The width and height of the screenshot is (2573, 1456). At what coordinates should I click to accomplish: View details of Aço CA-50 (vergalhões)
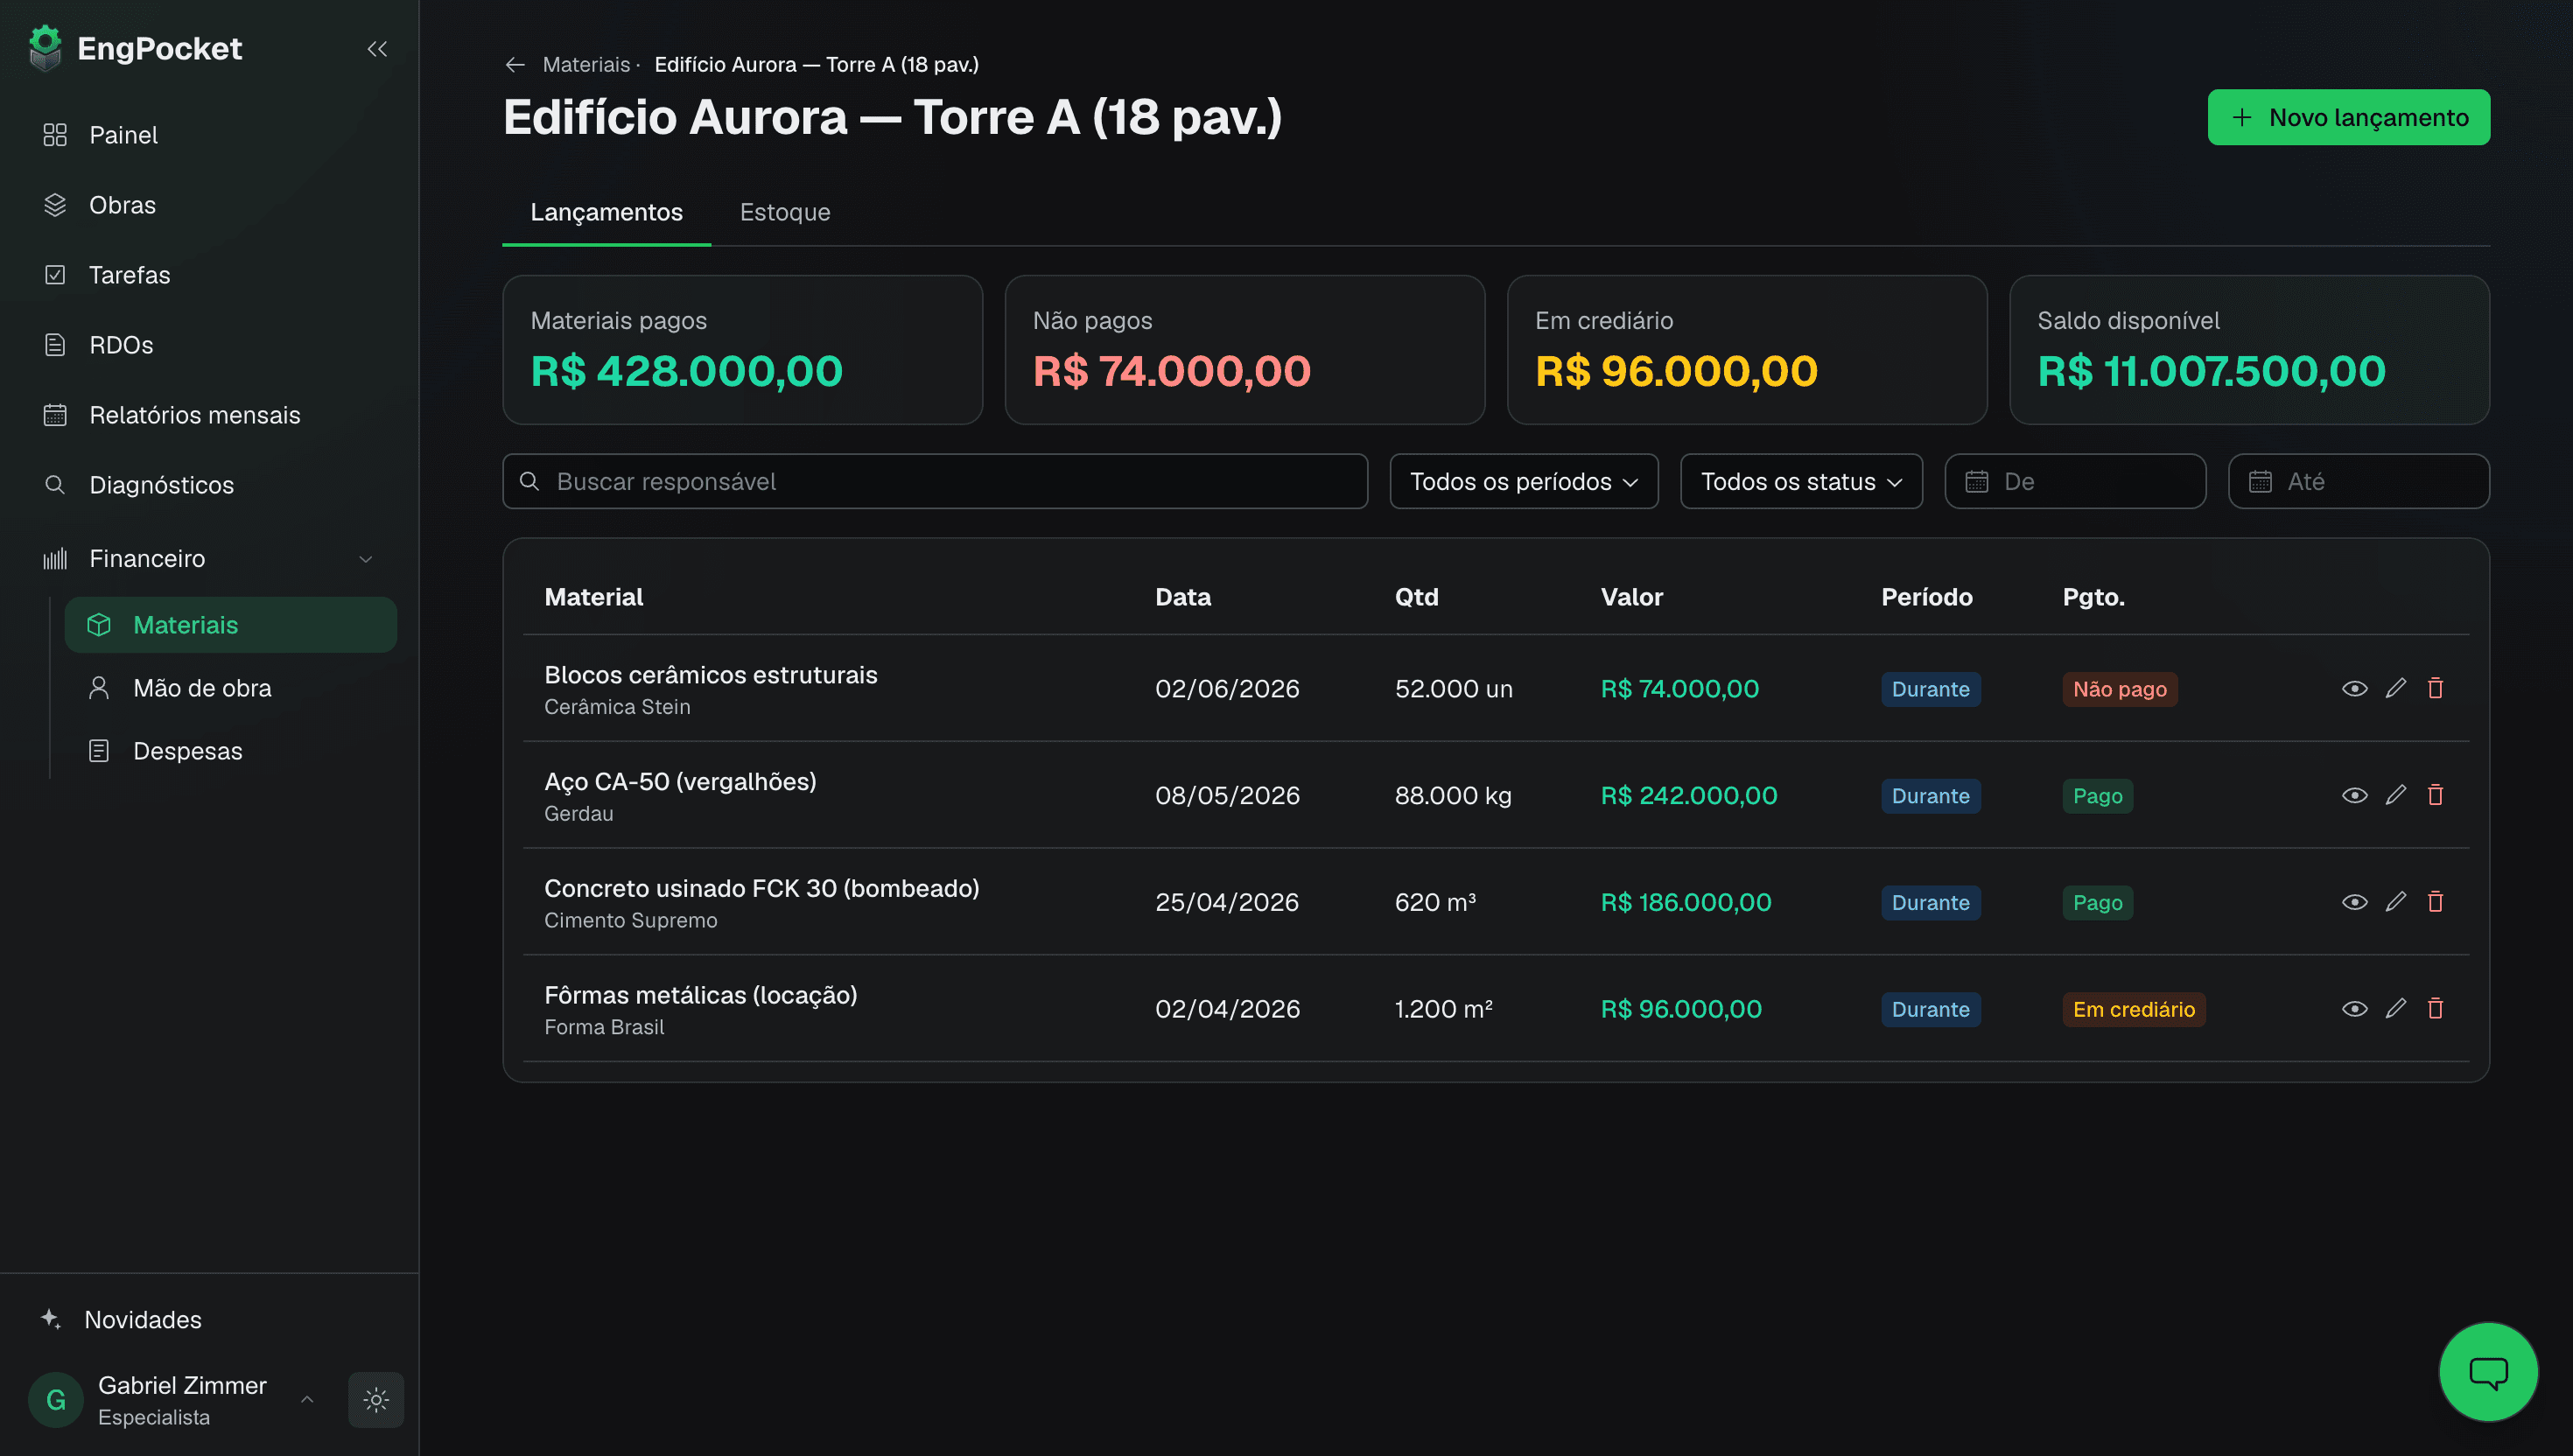click(x=2355, y=795)
